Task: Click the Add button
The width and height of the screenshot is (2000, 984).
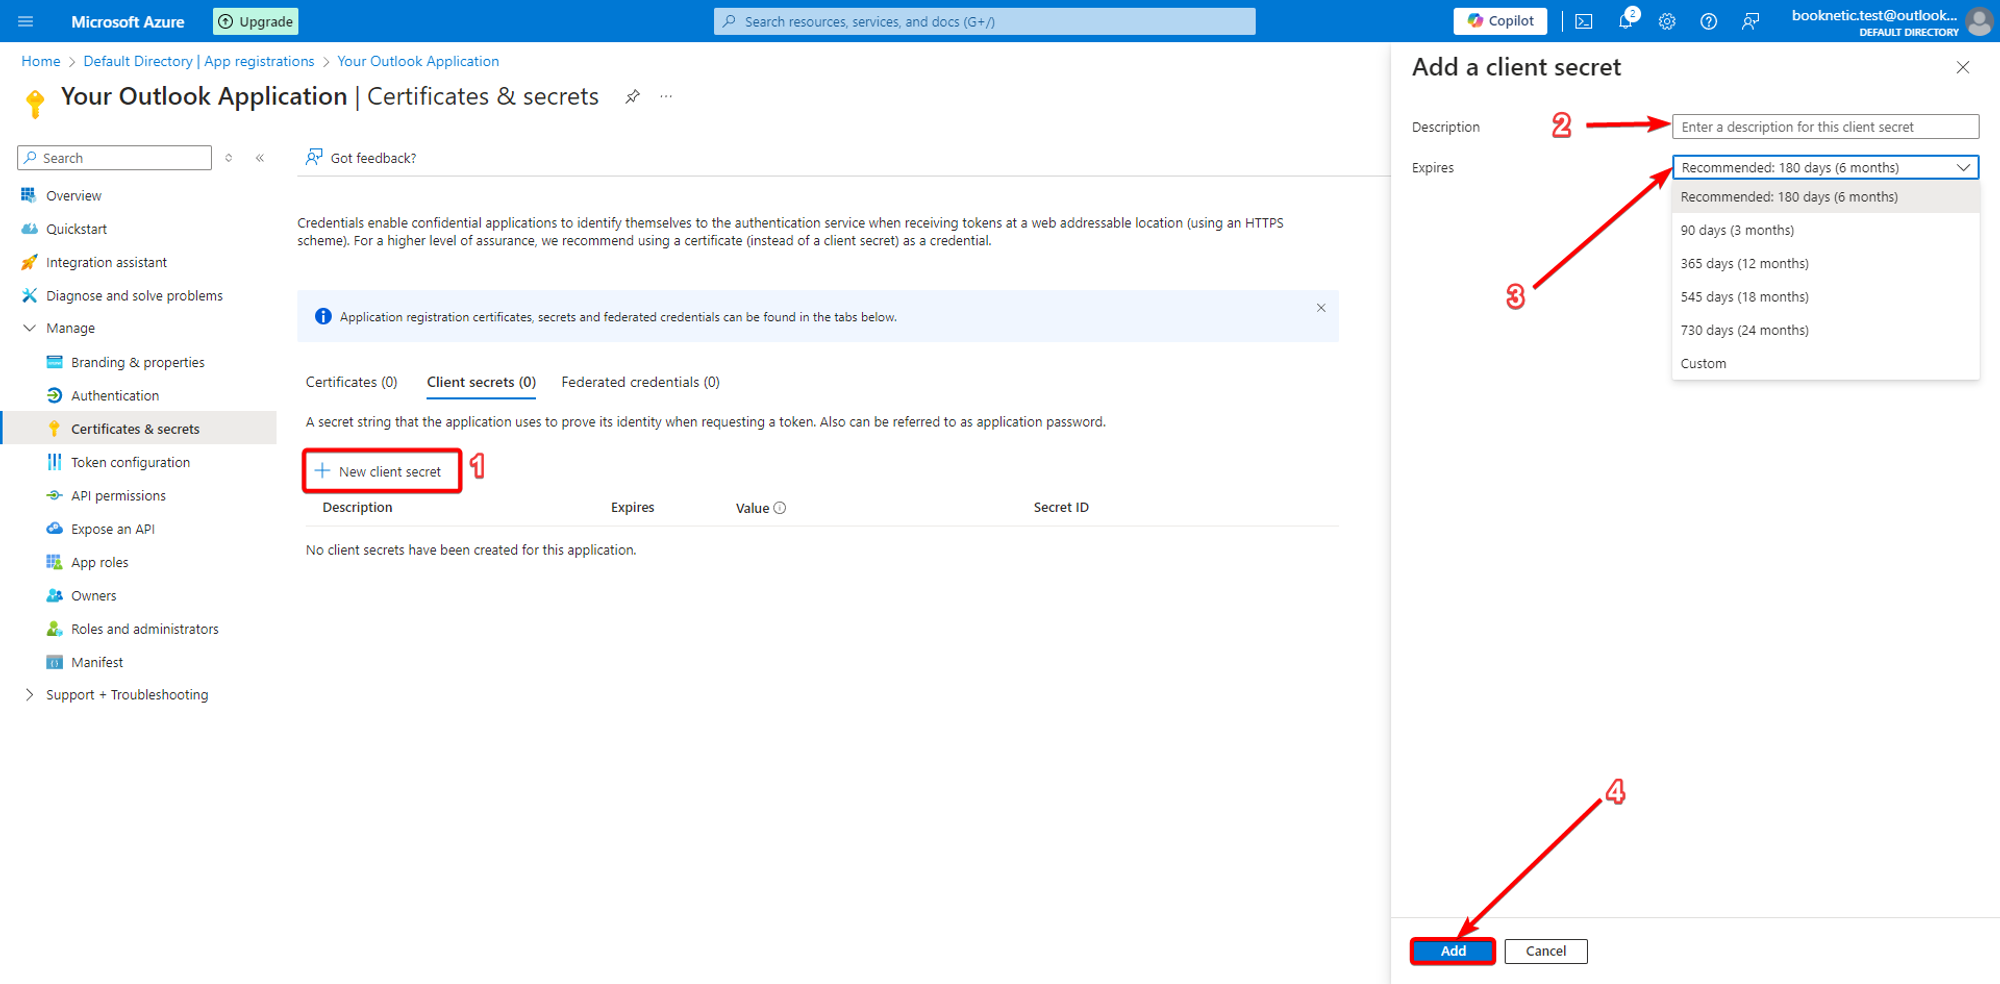Action: tap(1453, 951)
